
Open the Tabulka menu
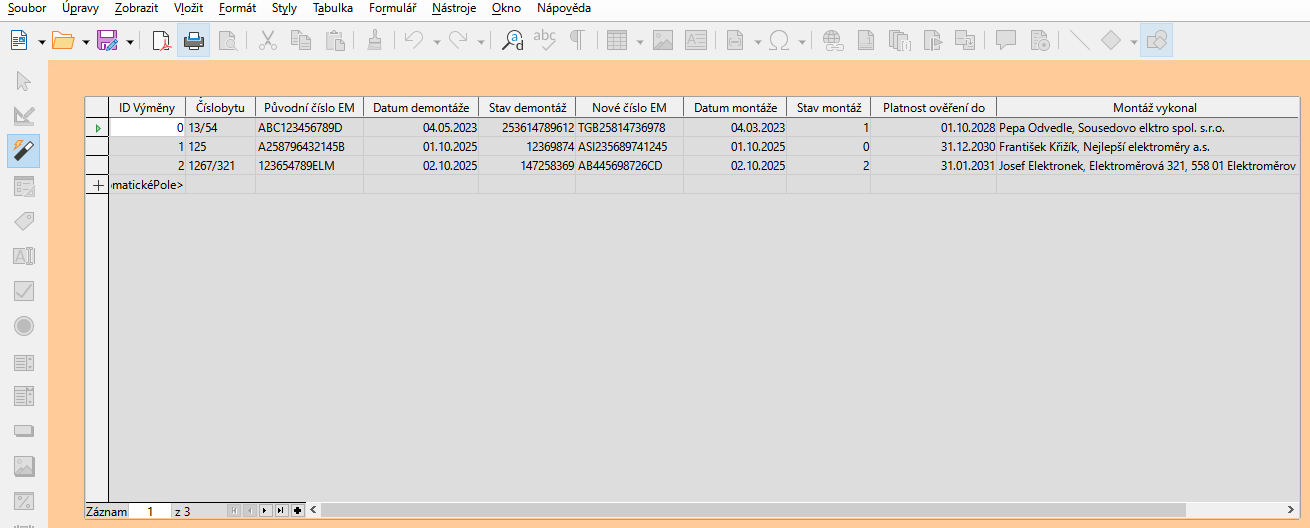coord(332,8)
